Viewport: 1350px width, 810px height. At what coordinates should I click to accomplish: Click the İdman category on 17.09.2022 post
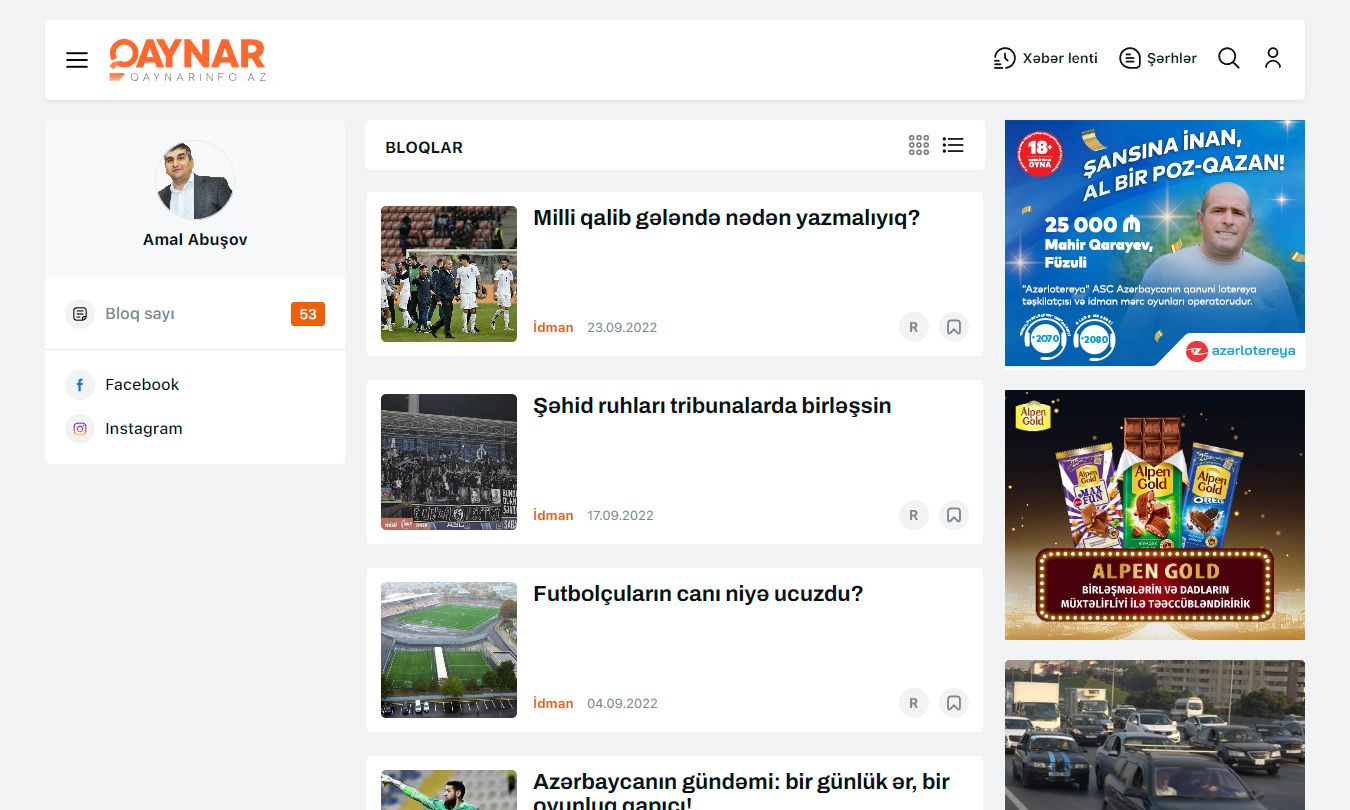[553, 516]
